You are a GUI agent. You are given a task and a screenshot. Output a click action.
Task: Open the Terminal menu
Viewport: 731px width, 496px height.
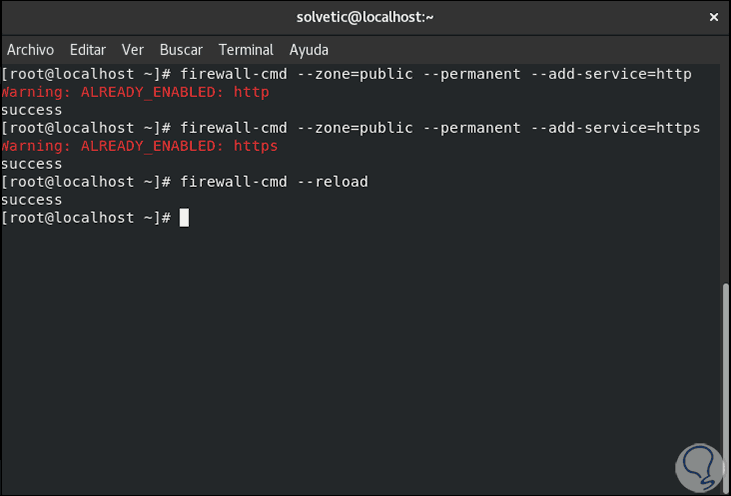pos(246,49)
